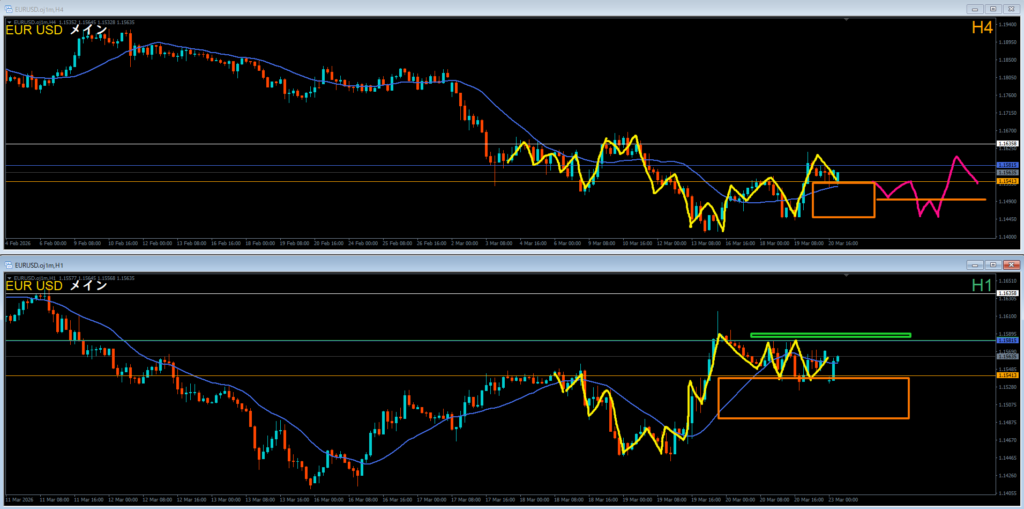Click 1.17600 on the H4 price scale
1024x509 pixels.
coord(1006,95)
